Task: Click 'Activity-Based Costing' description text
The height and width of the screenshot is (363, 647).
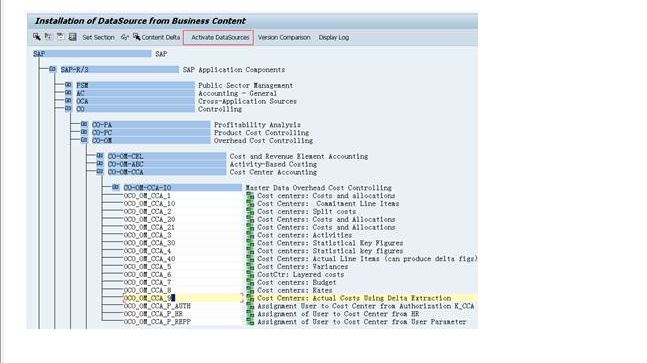Action: 273,164
